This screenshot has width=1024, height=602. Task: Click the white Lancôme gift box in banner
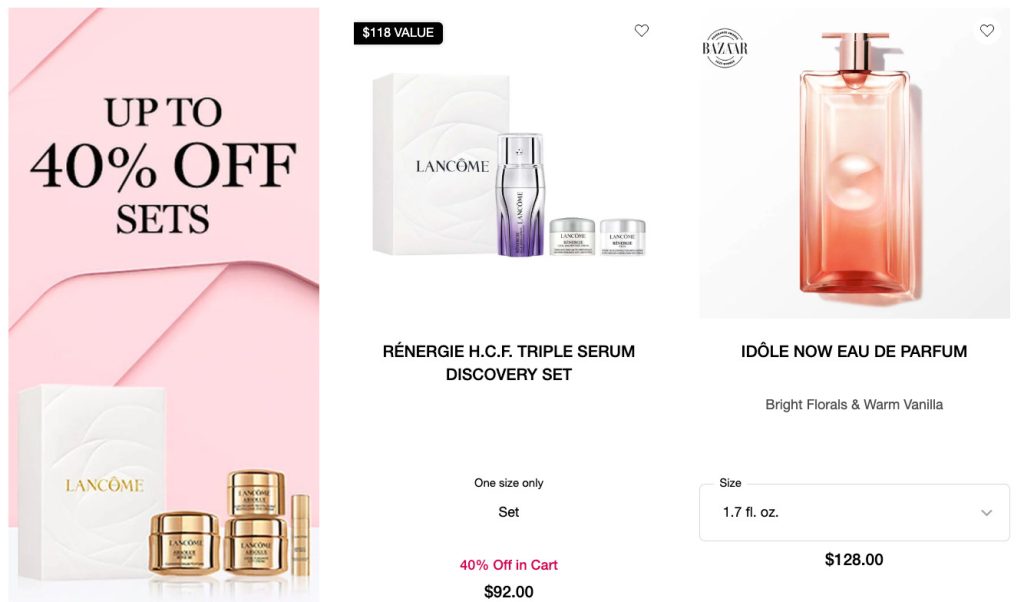pos(91,483)
